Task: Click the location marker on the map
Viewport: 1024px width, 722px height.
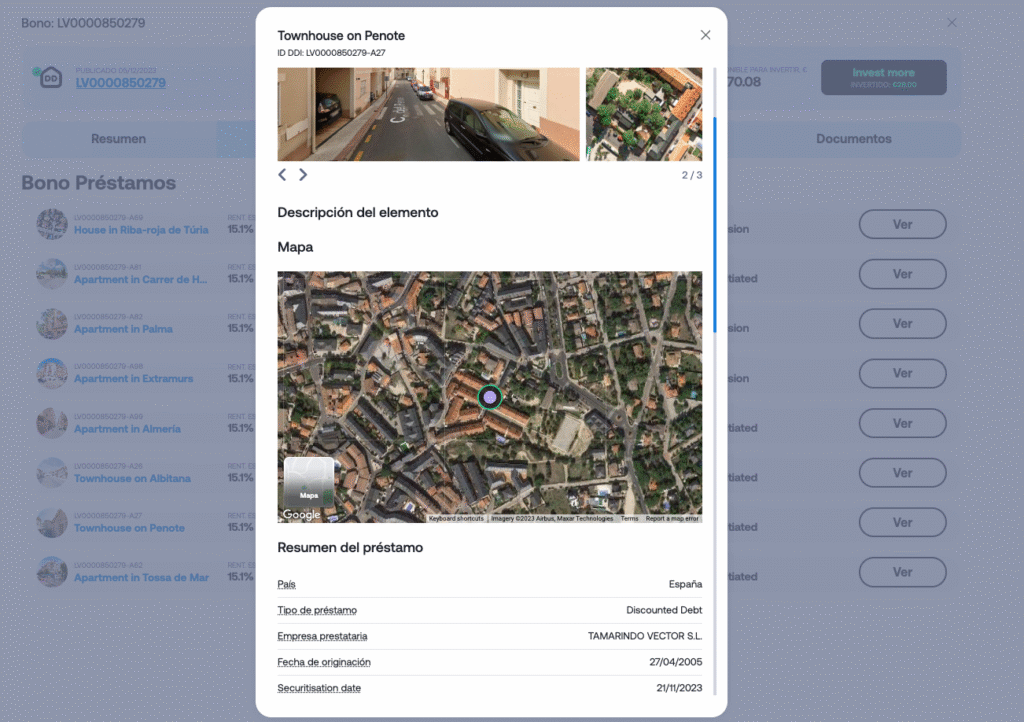Action: pos(489,397)
